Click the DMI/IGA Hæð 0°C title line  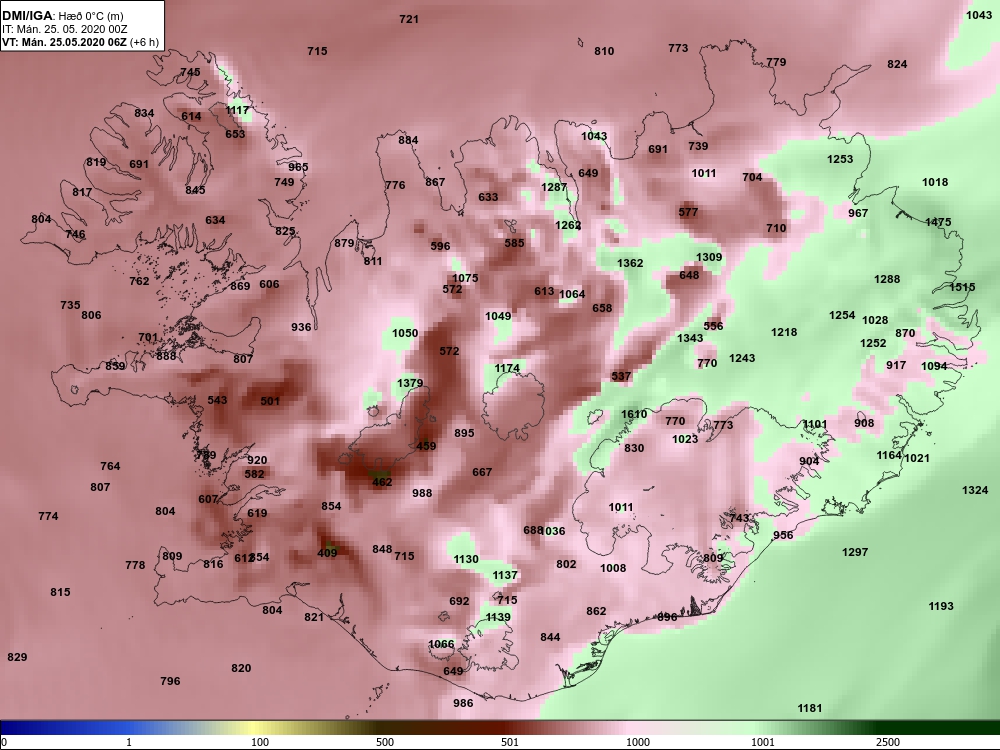62,16
